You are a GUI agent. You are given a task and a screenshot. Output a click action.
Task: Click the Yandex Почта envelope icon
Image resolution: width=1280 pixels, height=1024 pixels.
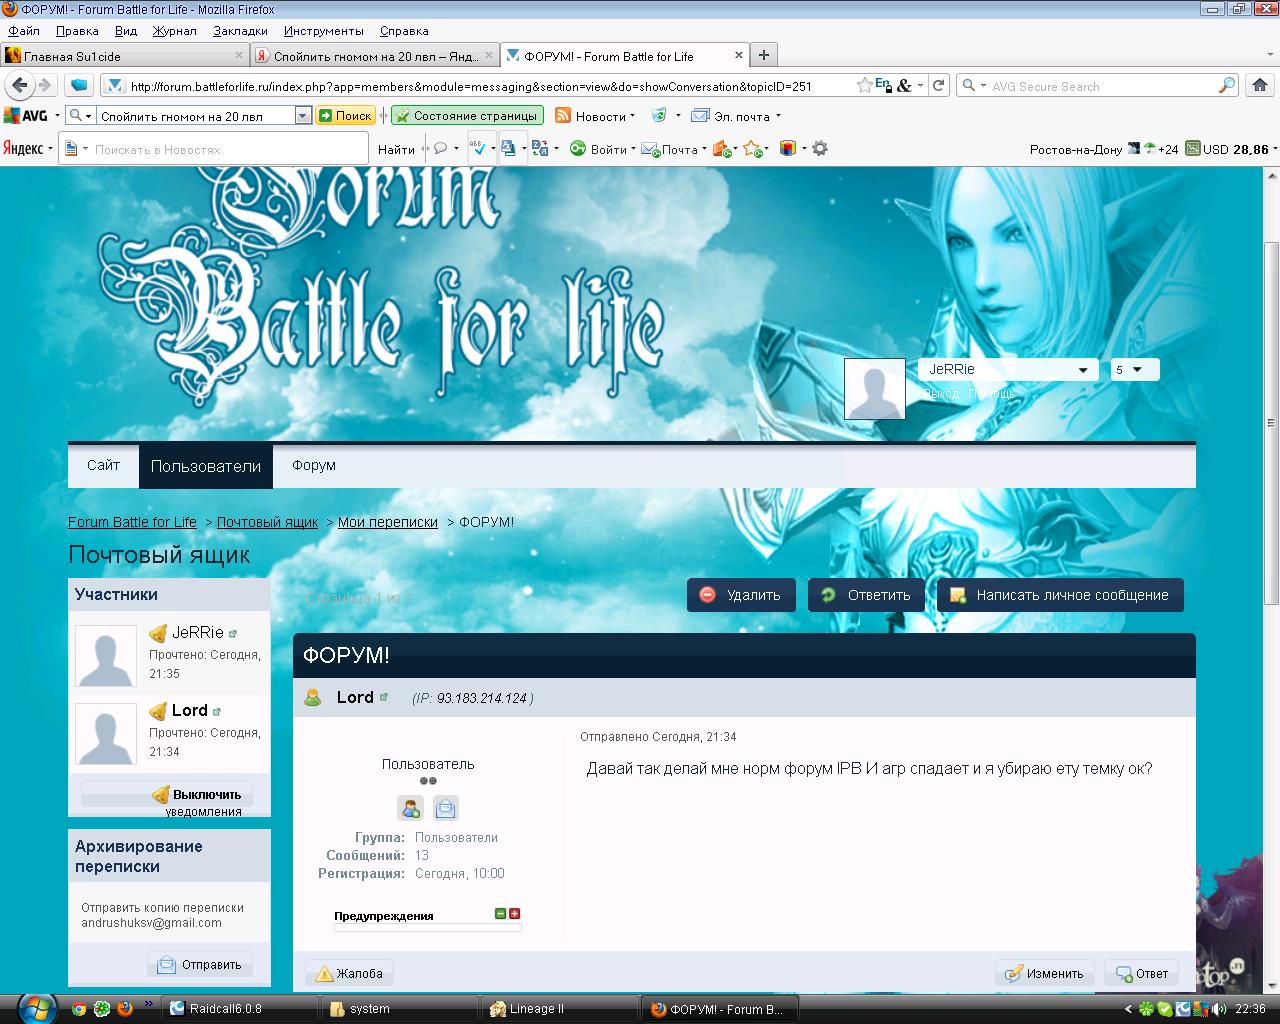[650, 149]
